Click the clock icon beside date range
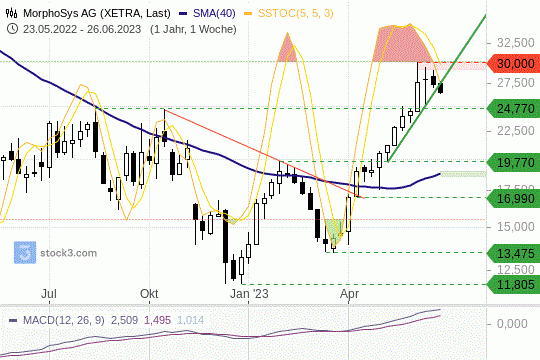Screen dimensions: 540x360 pyautogui.click(x=12, y=29)
